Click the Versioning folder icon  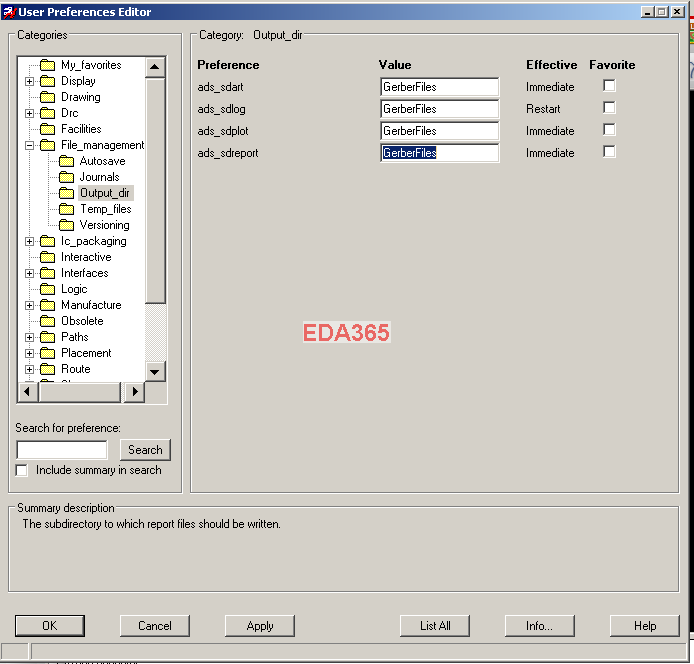pos(66,225)
